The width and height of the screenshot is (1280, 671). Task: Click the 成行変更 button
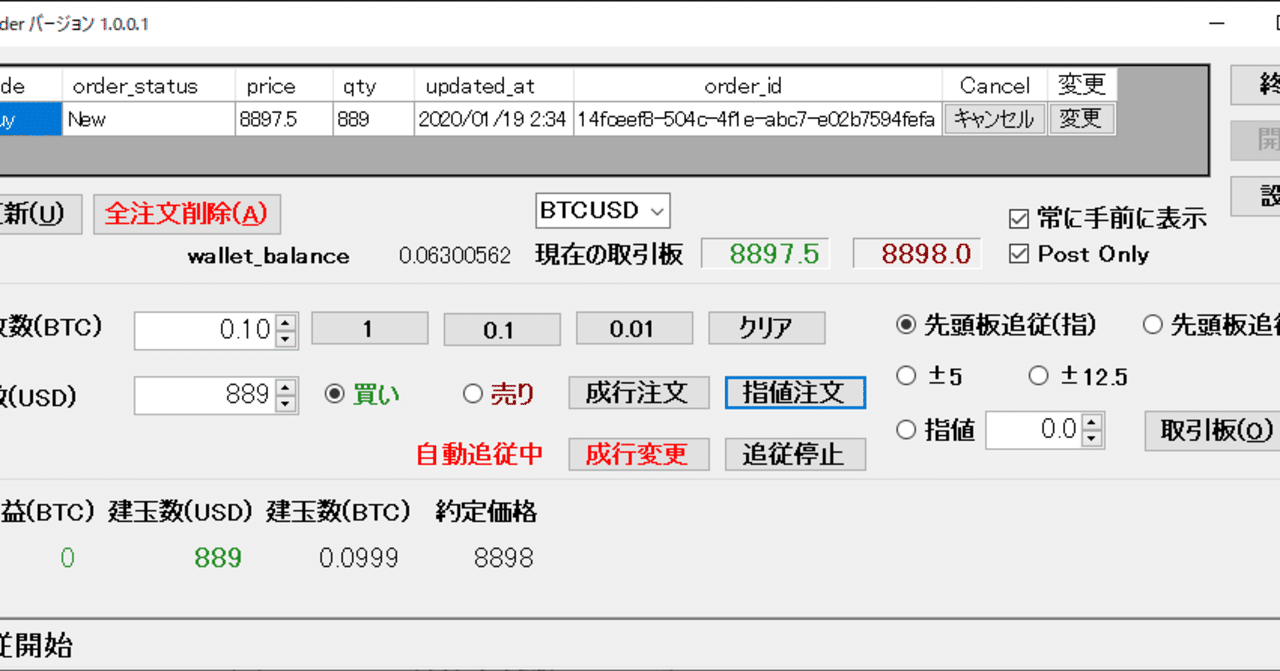click(x=638, y=454)
